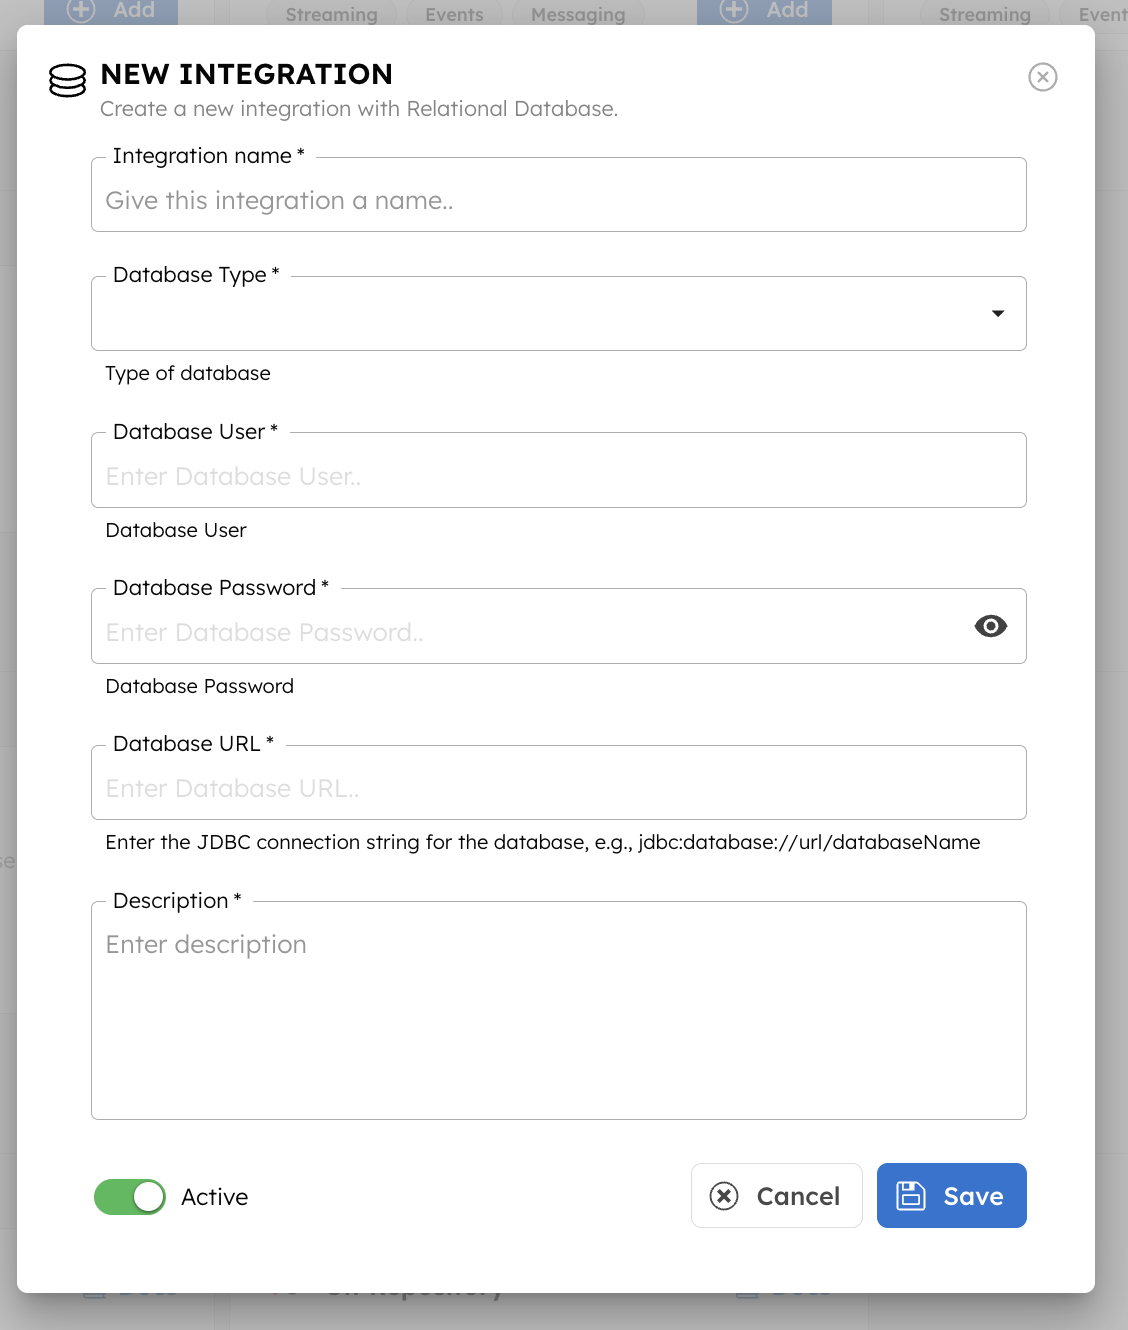Focus the Integration name field
The height and width of the screenshot is (1330, 1128).
pos(558,201)
